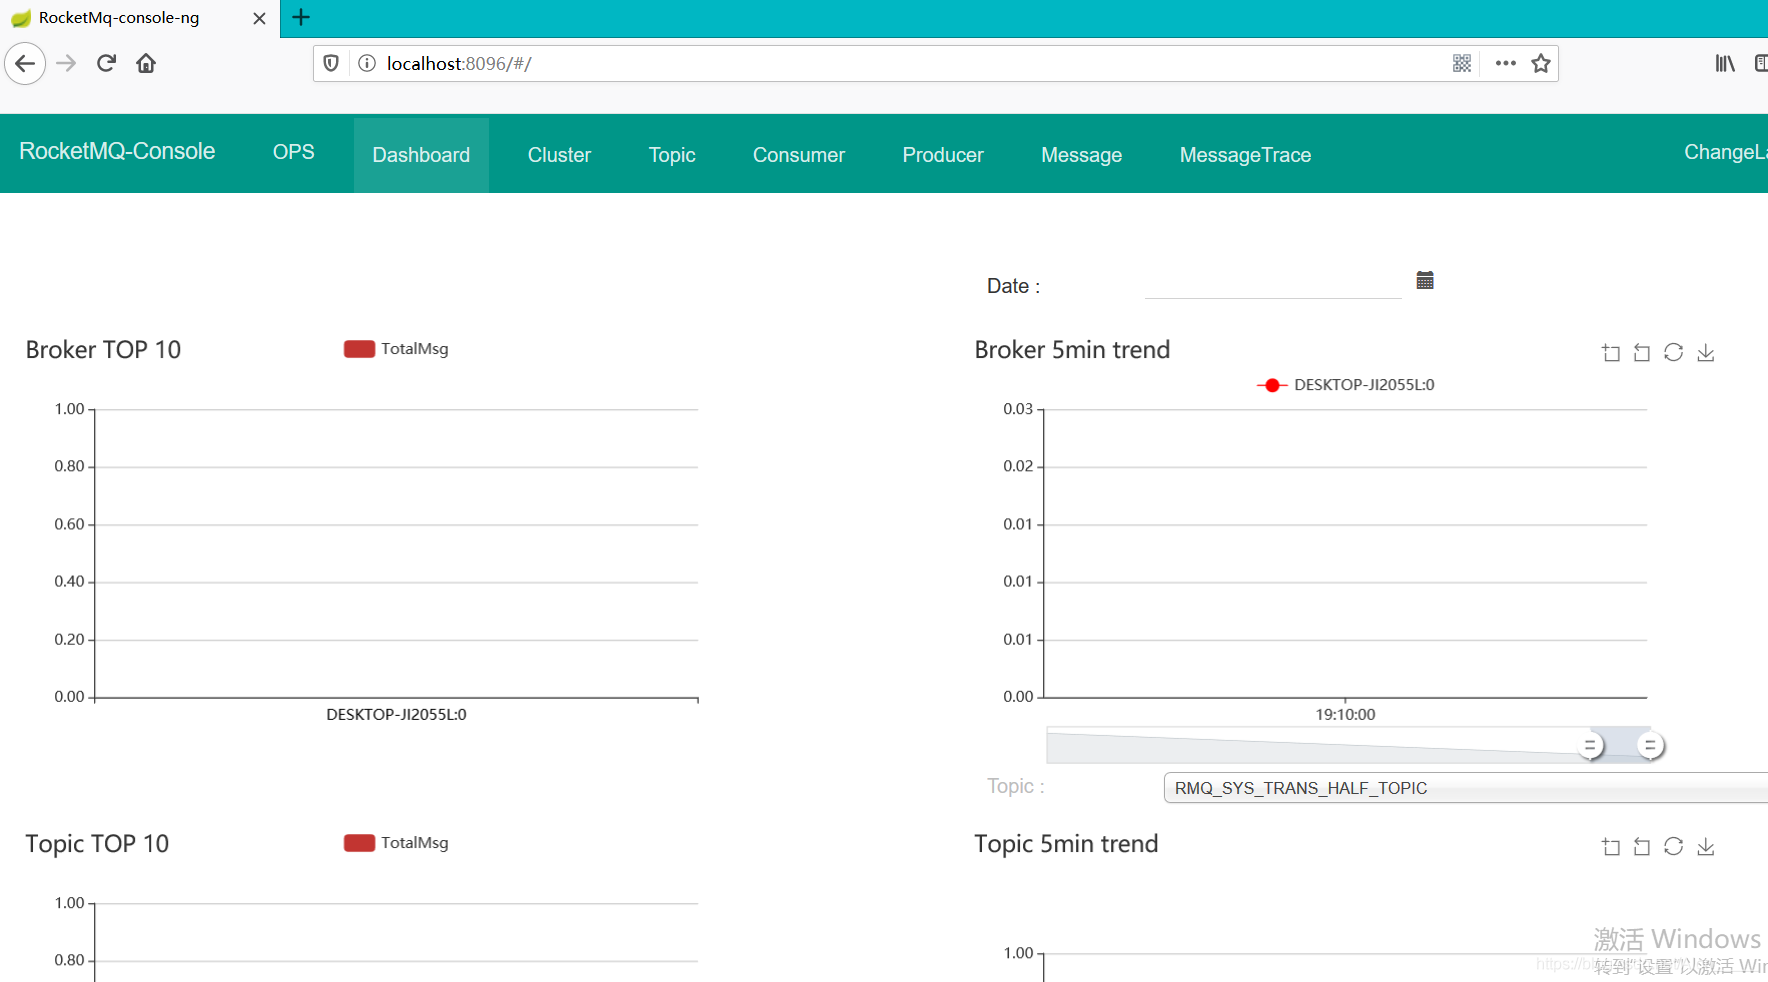This screenshot has width=1768, height=982.
Task: Click the browser forward arrow
Action: pos(66,64)
